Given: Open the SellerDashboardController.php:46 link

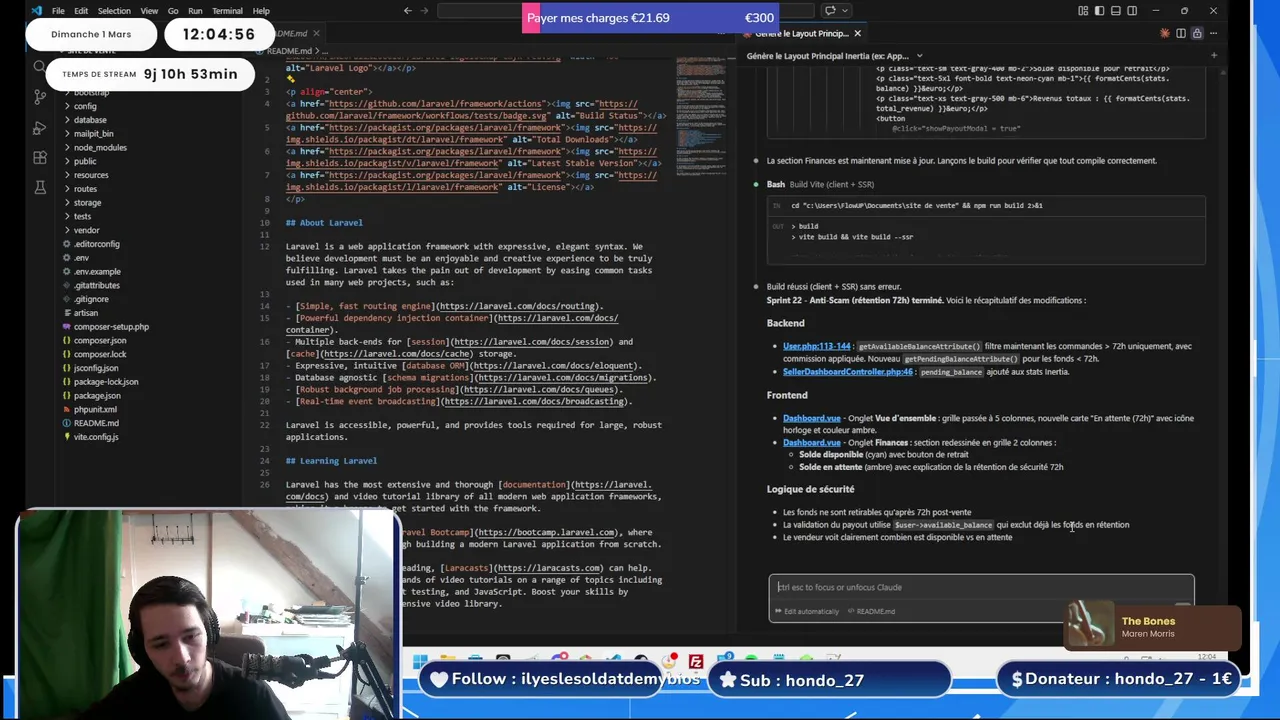Looking at the screenshot, I should 847,372.
